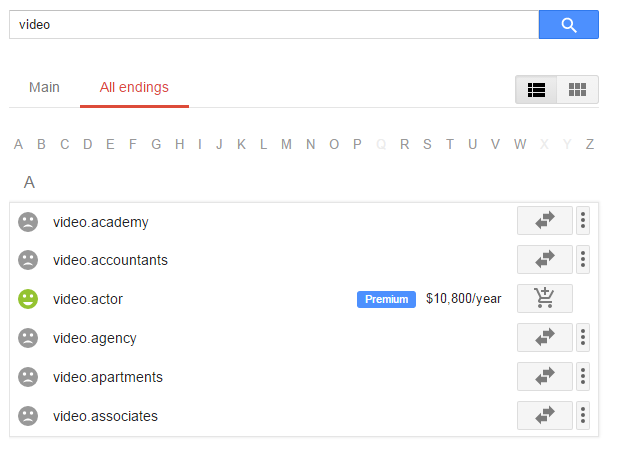This screenshot has width=631, height=457.
Task: Click transfer arrows for video.accountants
Action: pos(544,259)
